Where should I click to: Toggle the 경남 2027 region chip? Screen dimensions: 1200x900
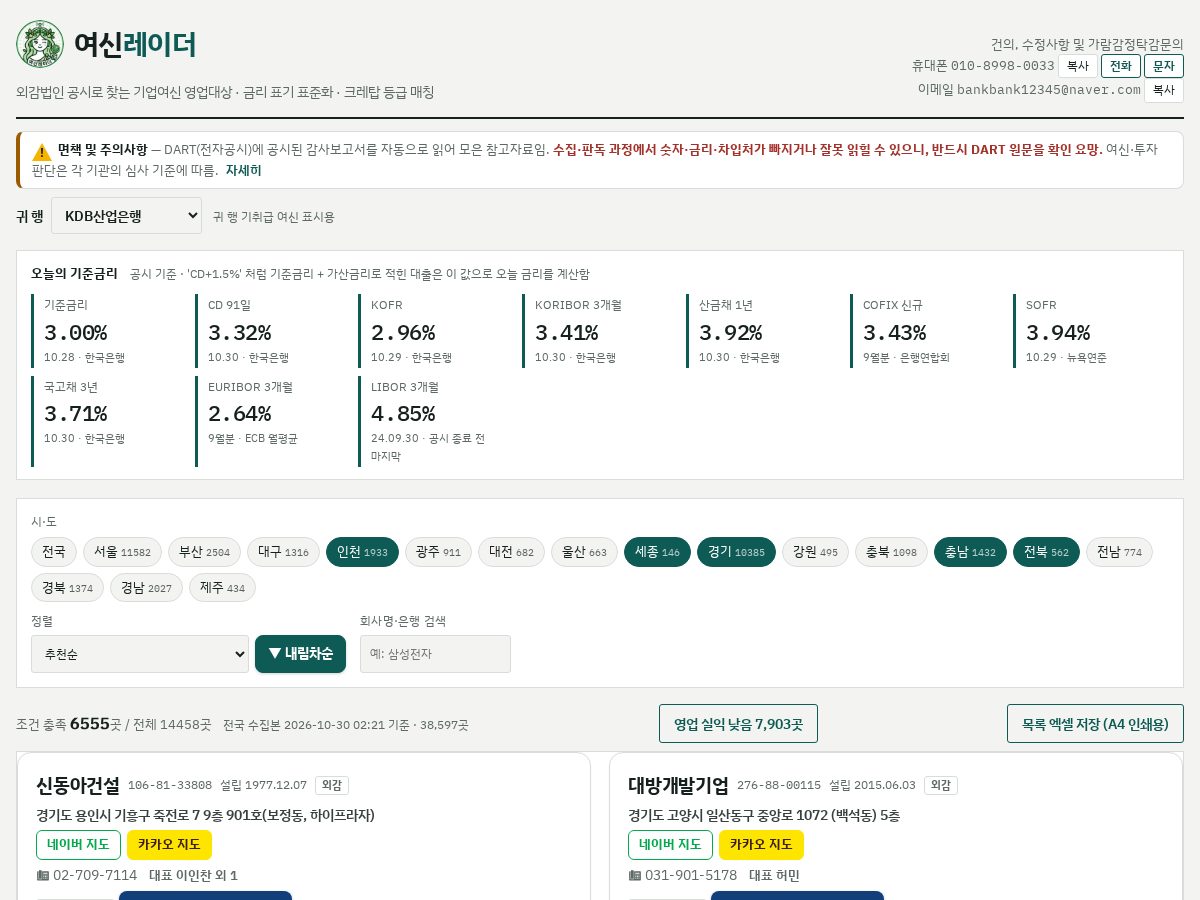(x=146, y=588)
